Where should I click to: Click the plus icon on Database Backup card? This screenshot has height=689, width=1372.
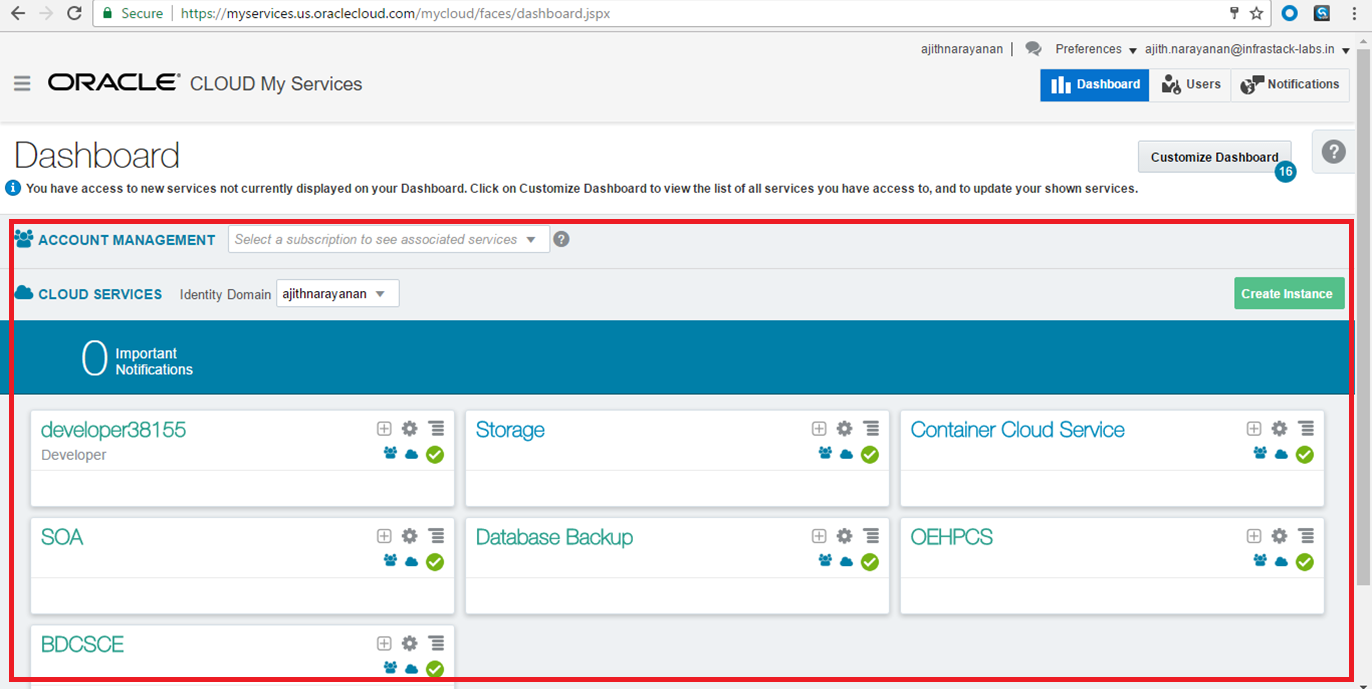pyautogui.click(x=819, y=536)
